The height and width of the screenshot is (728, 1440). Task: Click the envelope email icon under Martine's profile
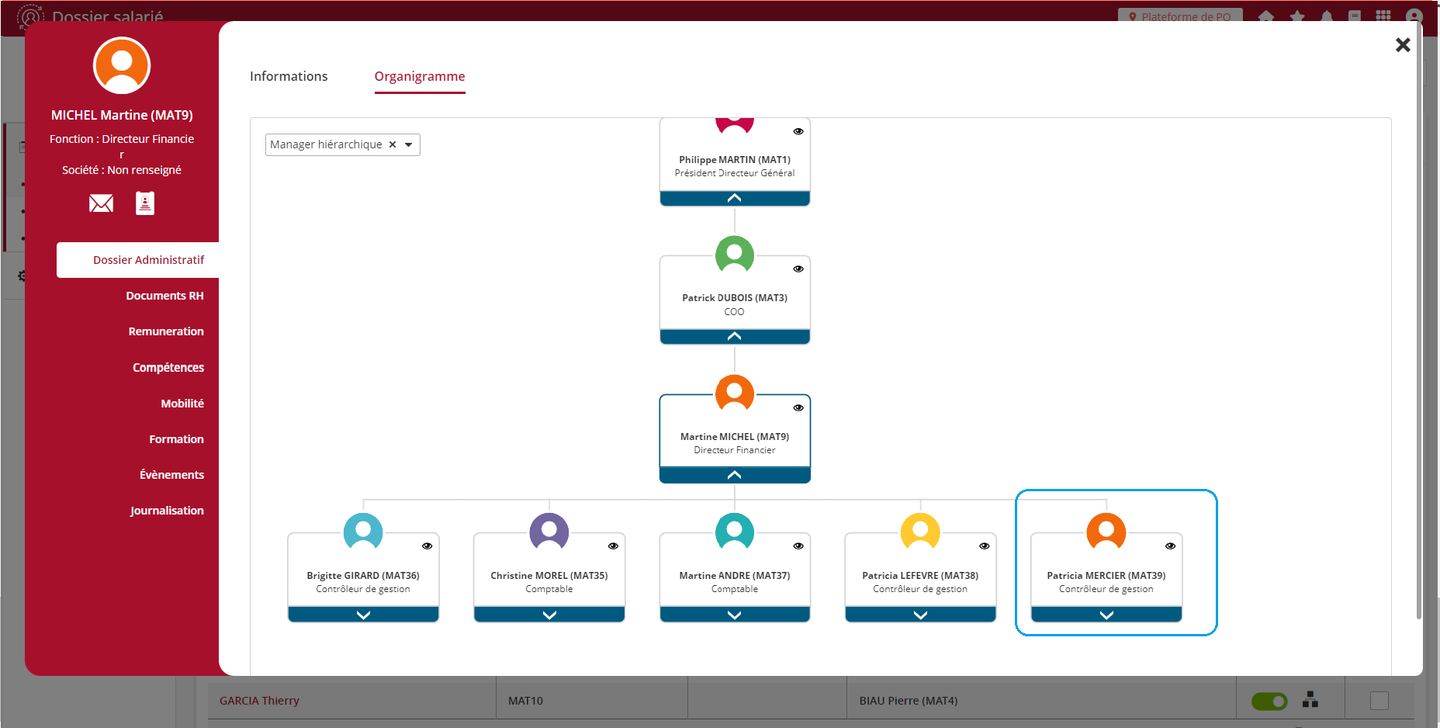point(101,204)
